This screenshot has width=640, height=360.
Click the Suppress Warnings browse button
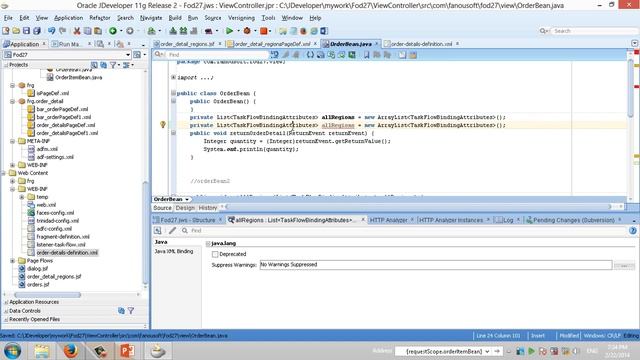point(624,265)
